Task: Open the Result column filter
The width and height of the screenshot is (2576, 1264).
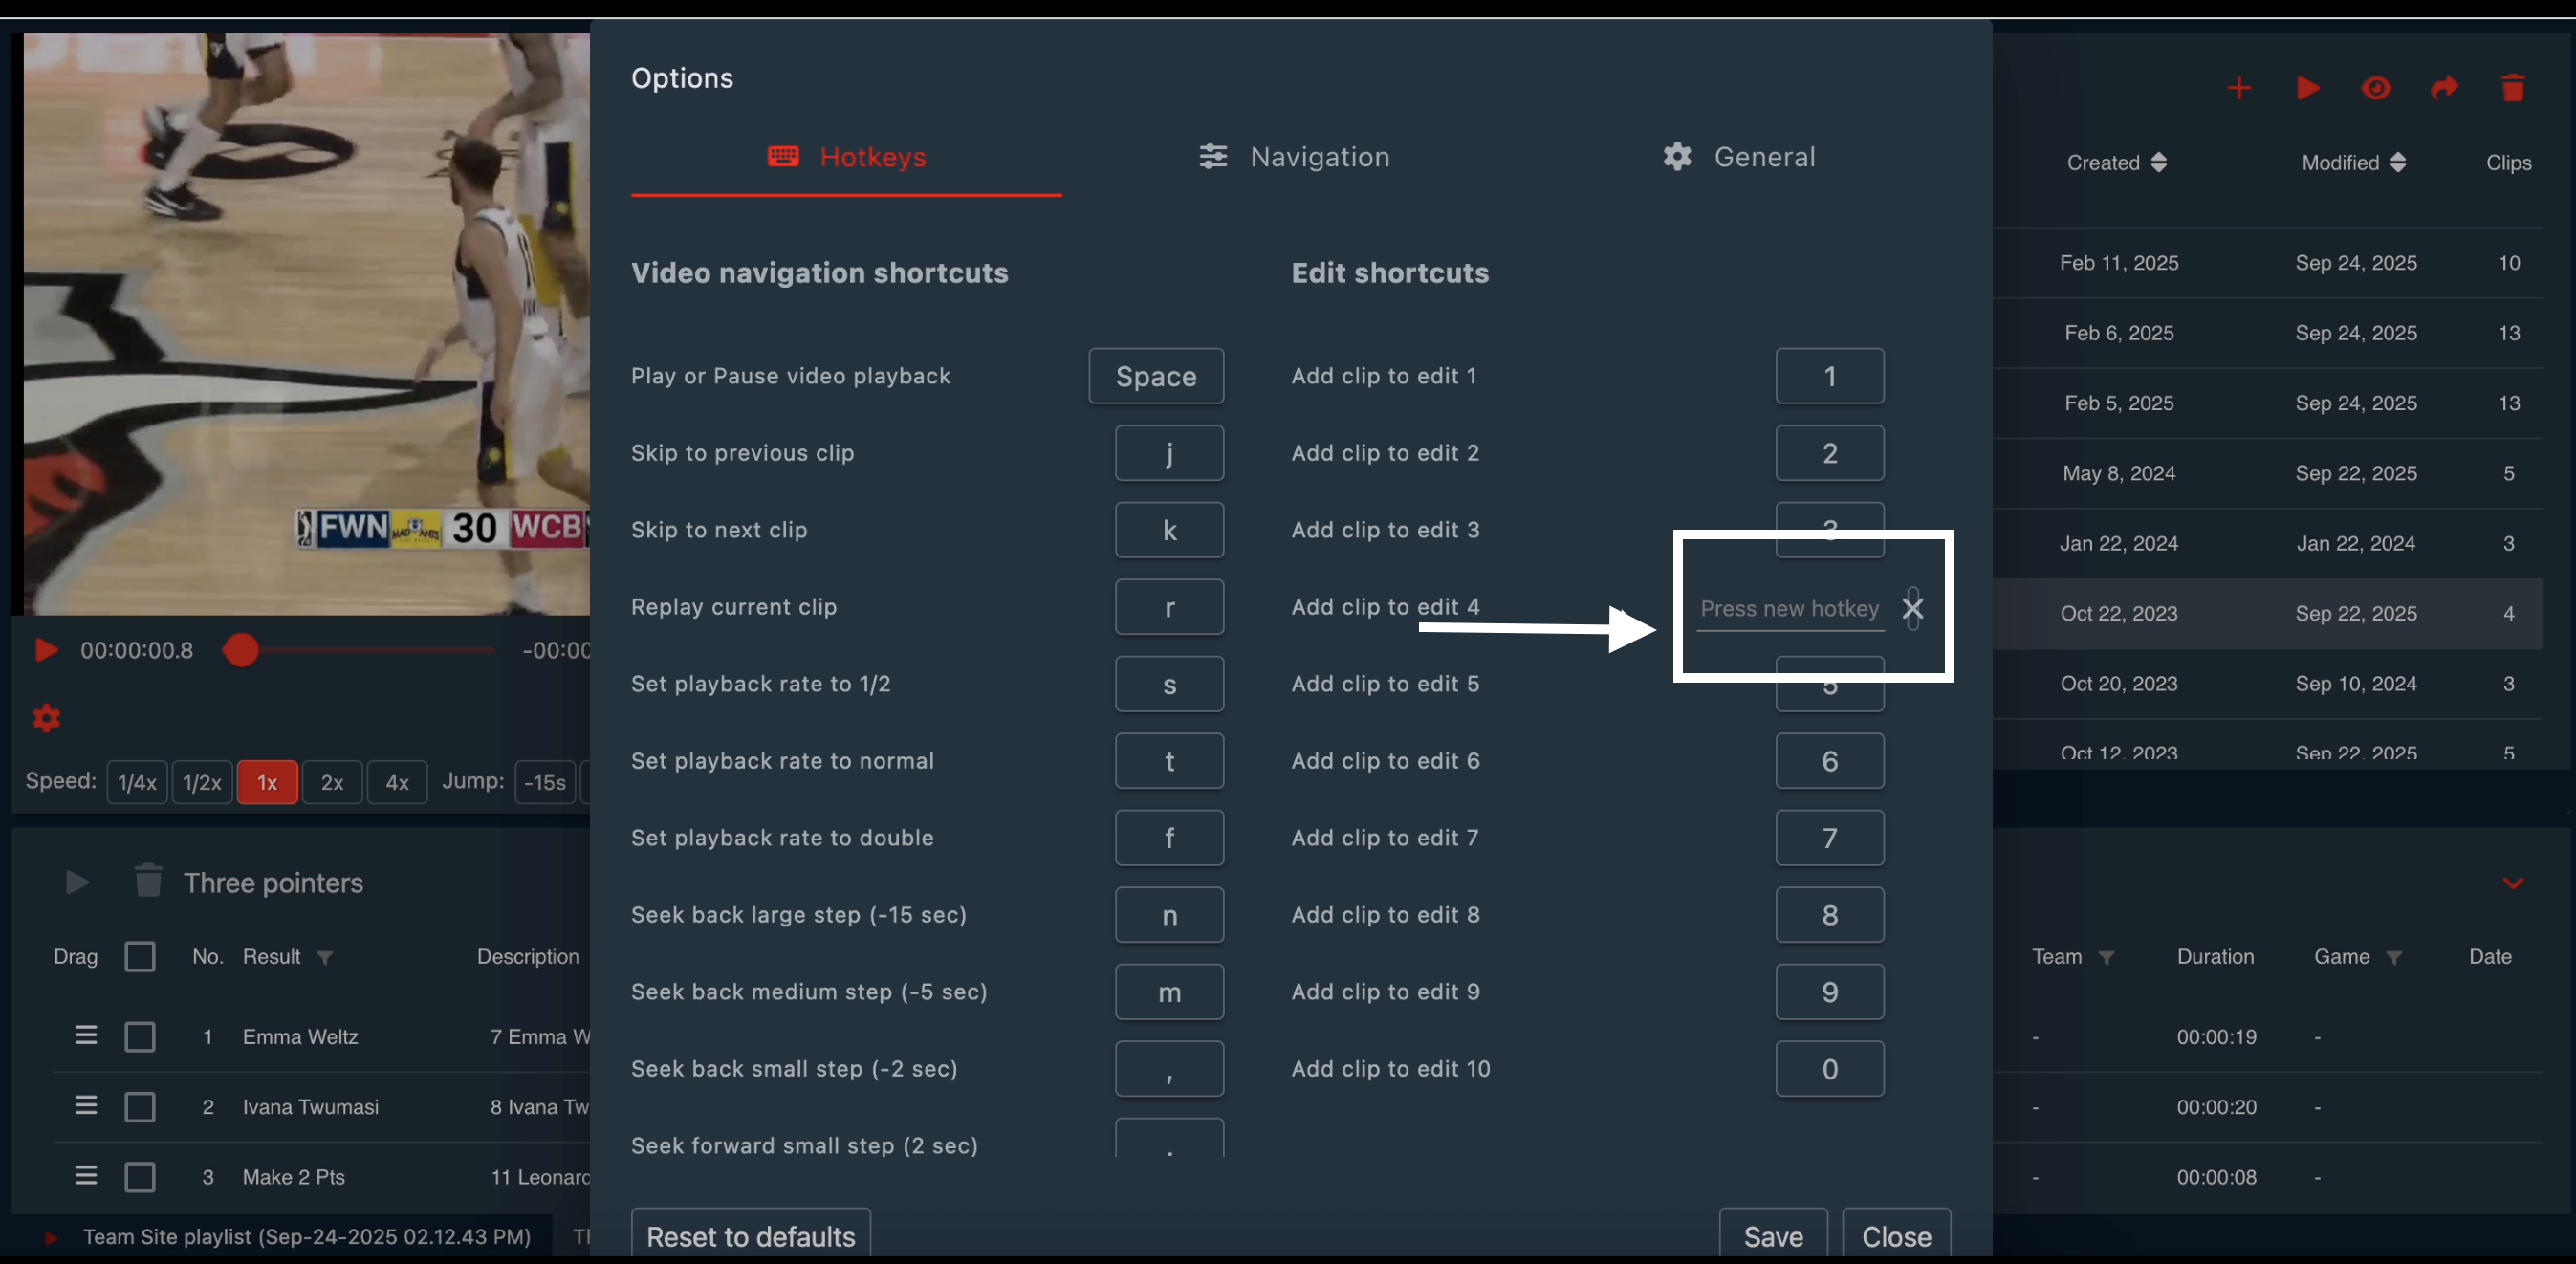Action: [325, 957]
